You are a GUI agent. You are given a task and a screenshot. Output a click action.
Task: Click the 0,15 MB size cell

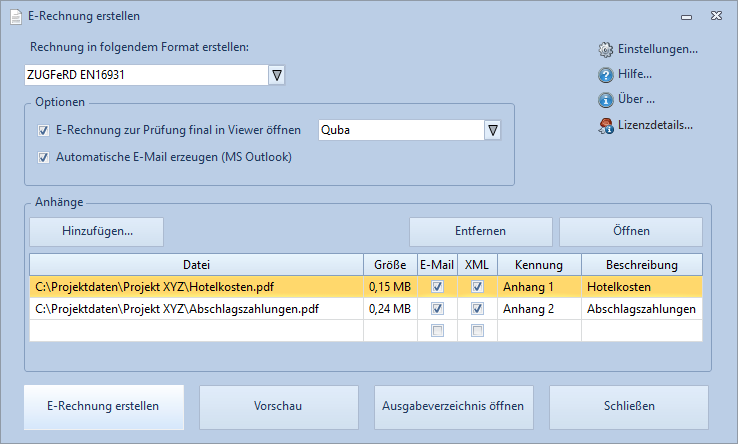point(390,286)
